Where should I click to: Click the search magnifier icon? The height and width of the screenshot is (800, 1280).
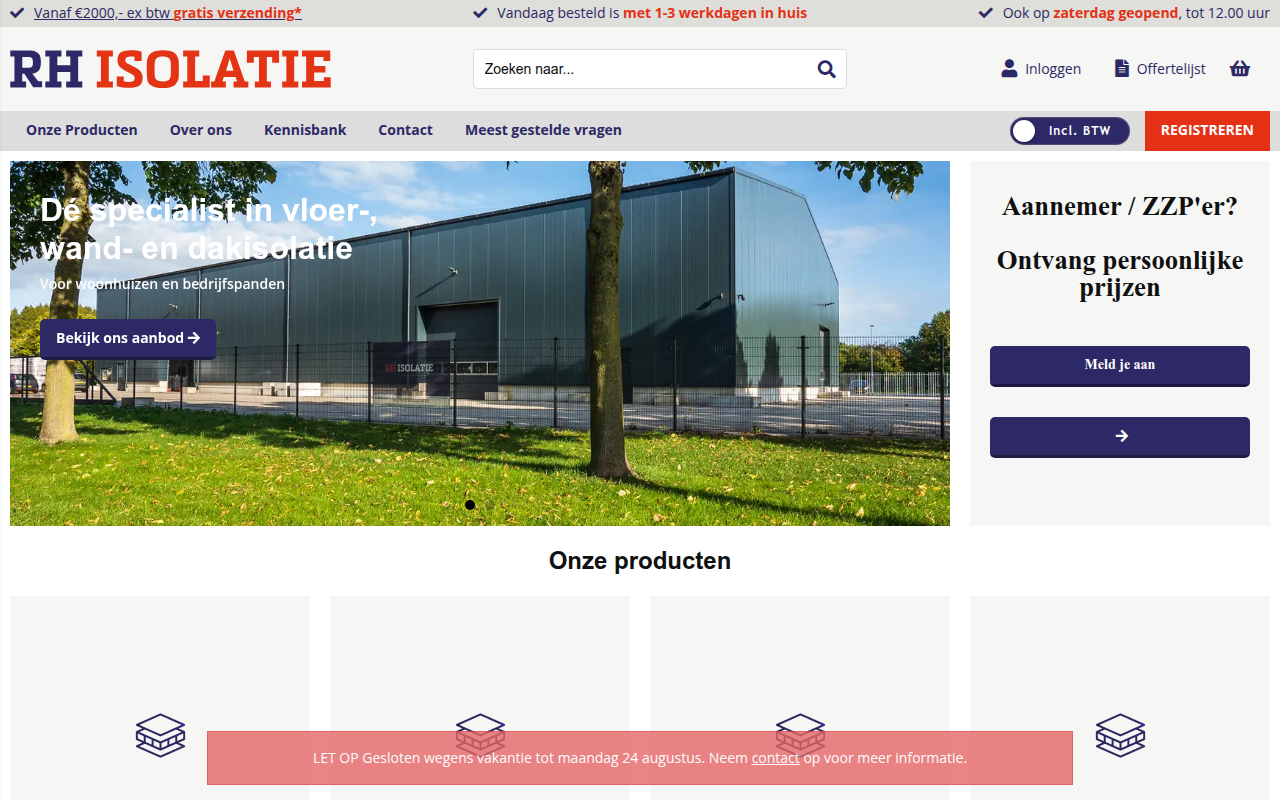coord(826,69)
